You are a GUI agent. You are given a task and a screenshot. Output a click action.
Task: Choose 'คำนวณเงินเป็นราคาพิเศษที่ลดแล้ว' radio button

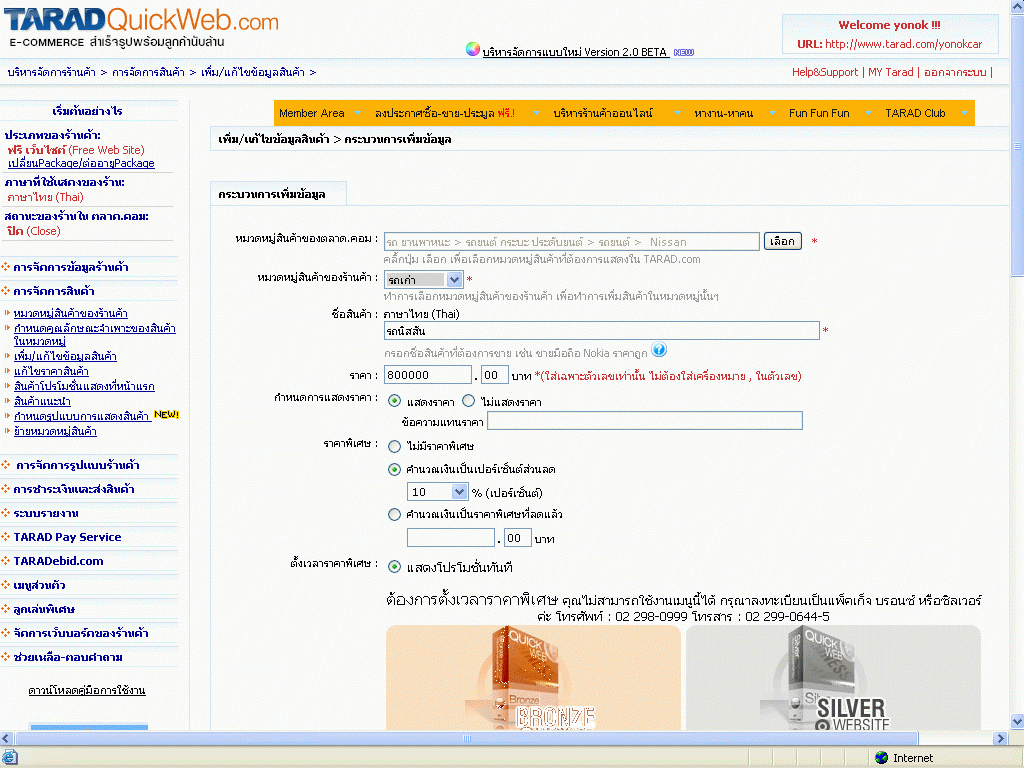tap(395, 515)
